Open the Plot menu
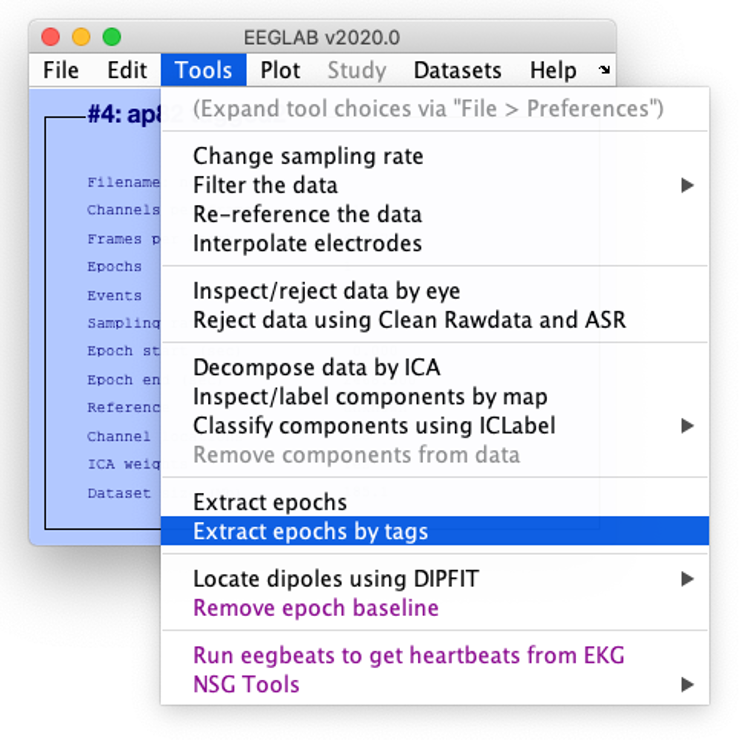 (x=280, y=70)
